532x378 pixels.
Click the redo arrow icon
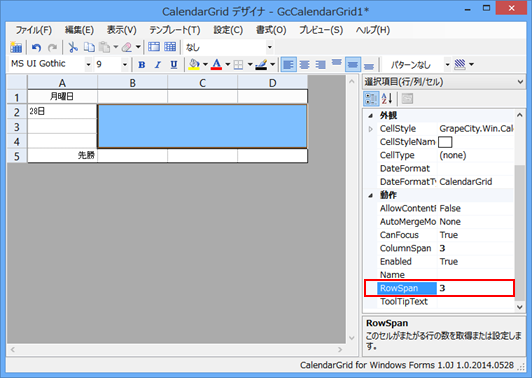coord(52,48)
